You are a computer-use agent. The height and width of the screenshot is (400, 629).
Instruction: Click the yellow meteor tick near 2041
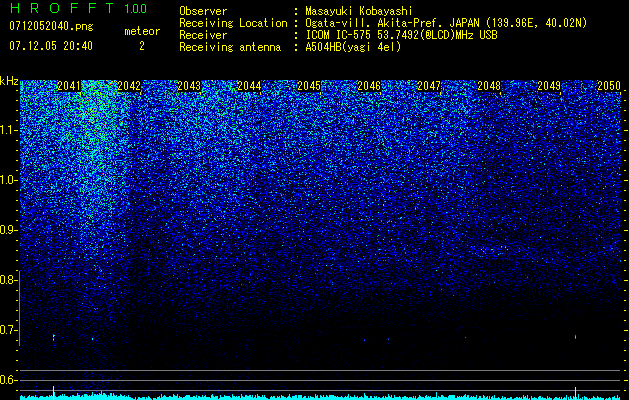[53, 392]
